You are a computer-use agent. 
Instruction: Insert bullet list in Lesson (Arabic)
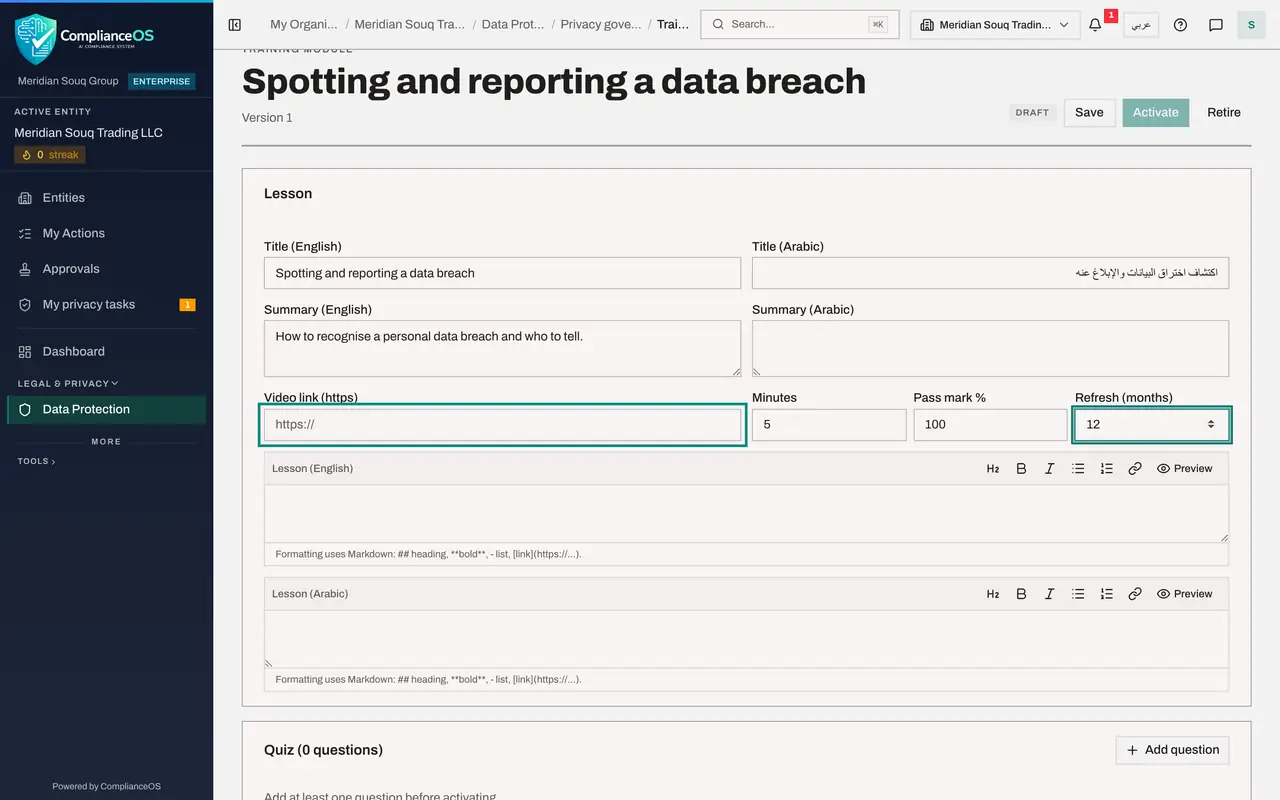pyautogui.click(x=1078, y=594)
